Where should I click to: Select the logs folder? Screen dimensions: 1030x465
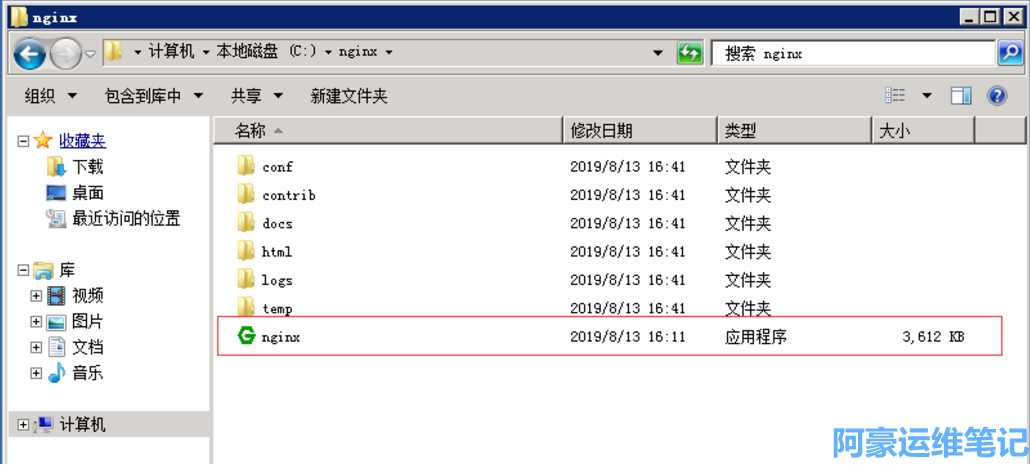(x=277, y=280)
